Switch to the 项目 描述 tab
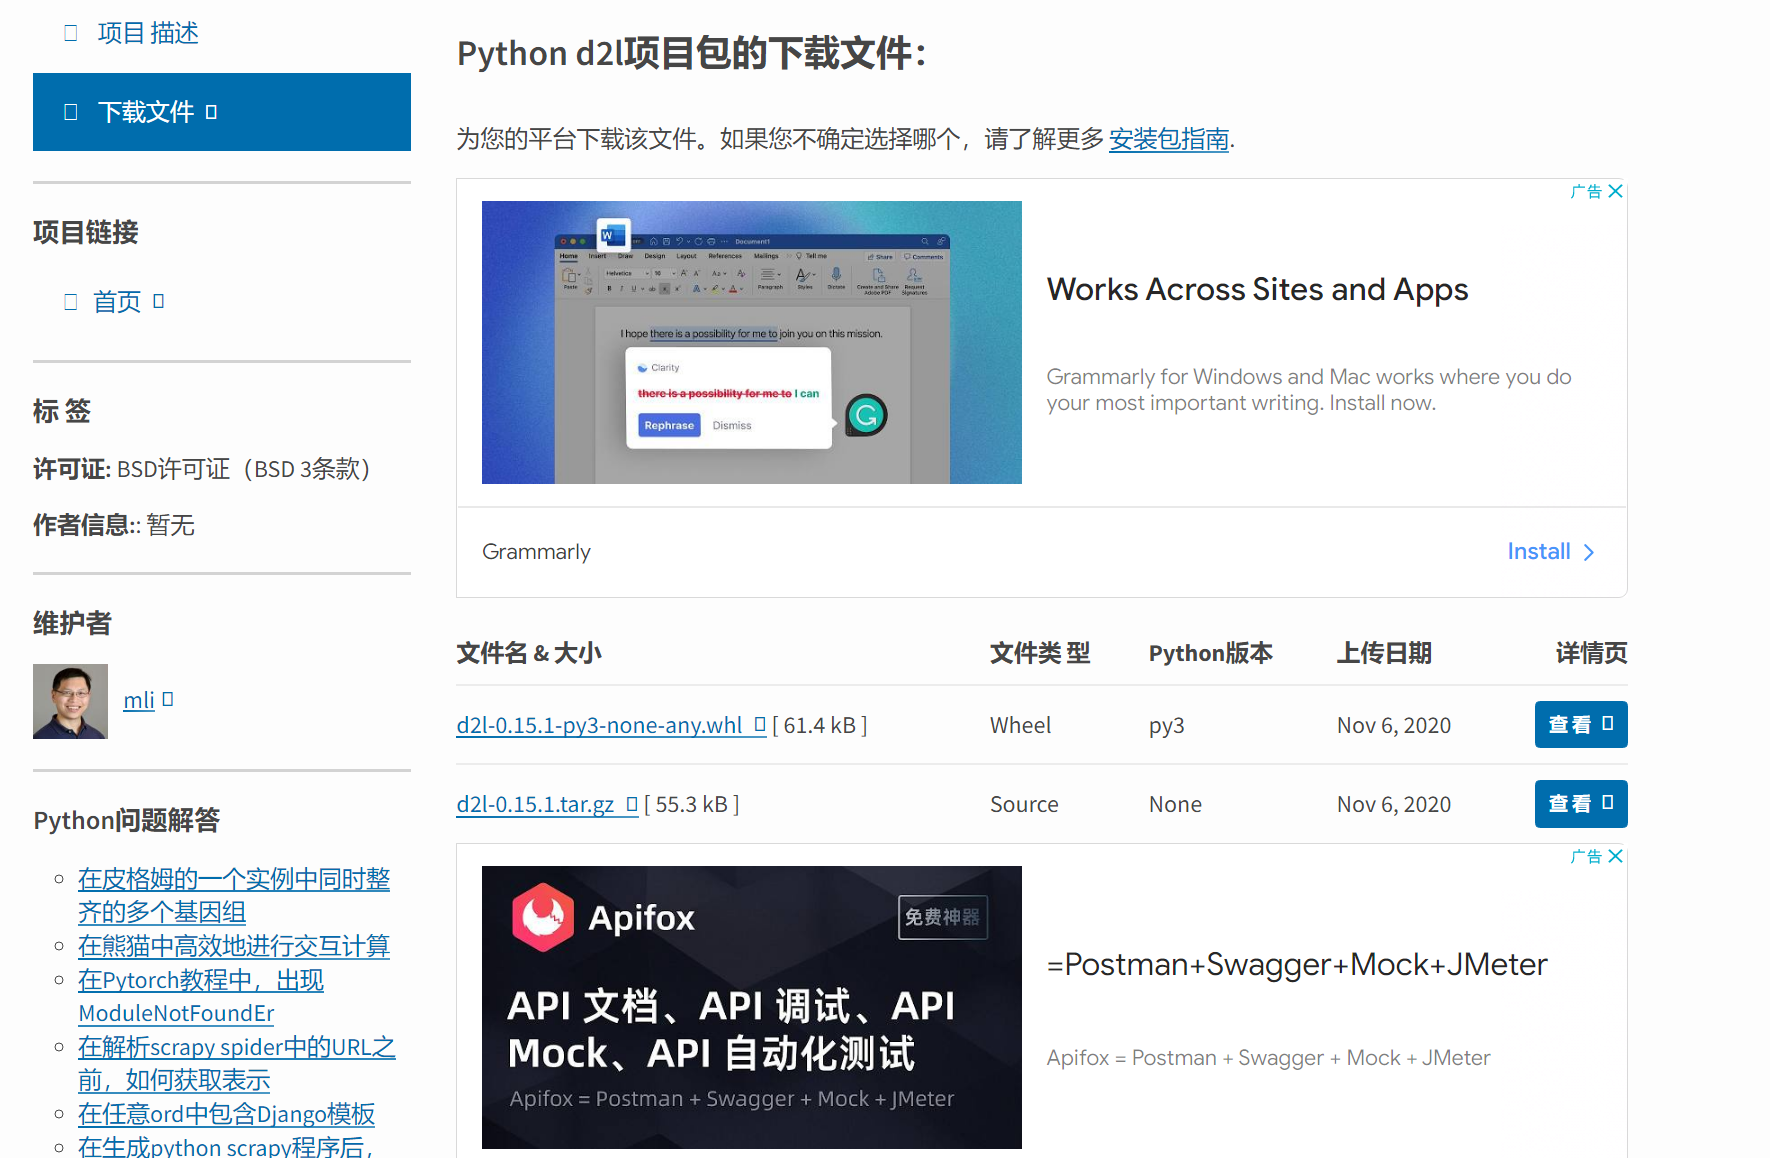This screenshot has width=1770, height=1158. [147, 33]
